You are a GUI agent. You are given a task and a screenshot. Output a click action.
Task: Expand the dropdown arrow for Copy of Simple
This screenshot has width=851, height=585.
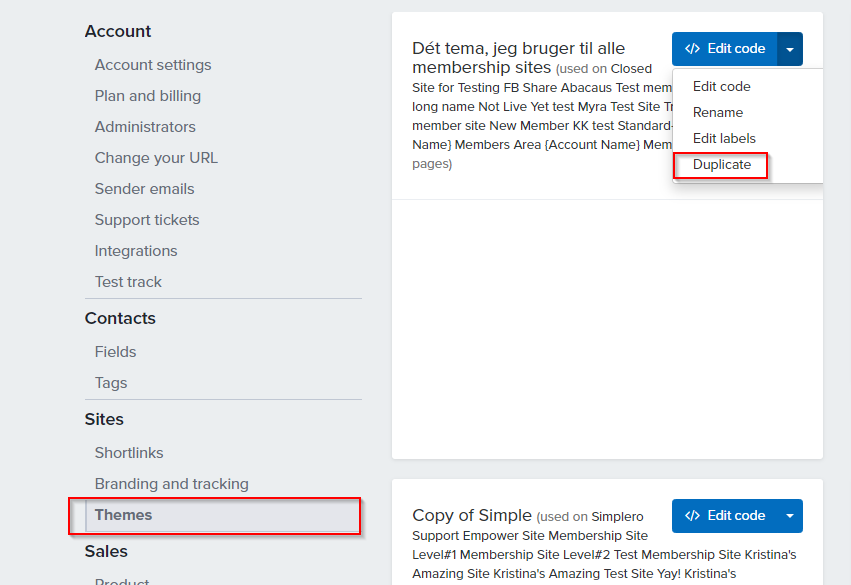tap(790, 516)
